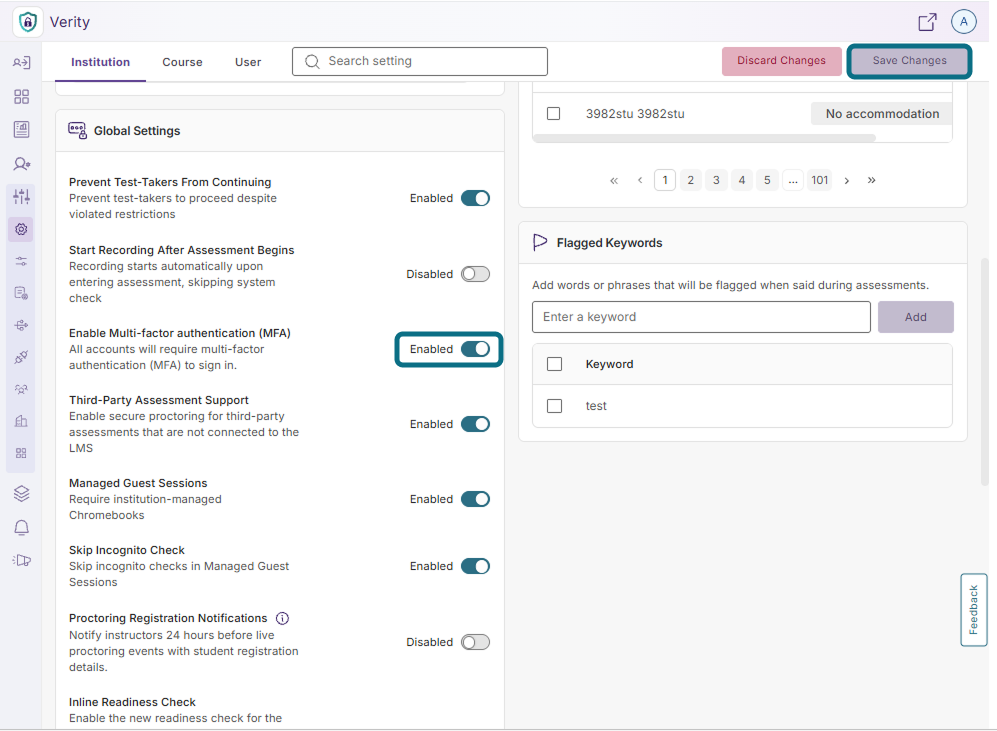Switch to the Course tab
Image resolution: width=997 pixels, height=731 pixels.
[182, 62]
